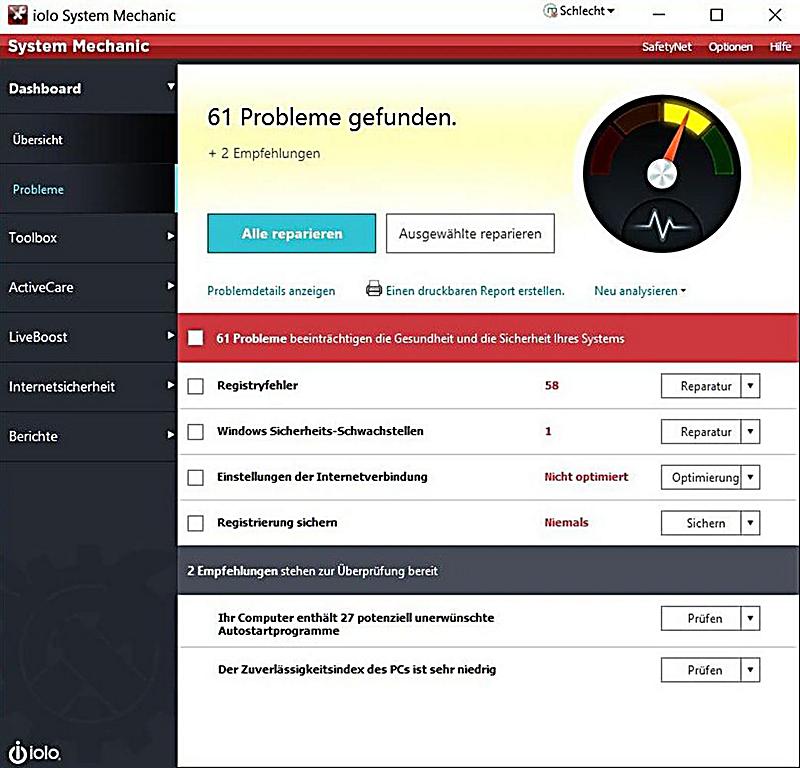800x768 pixels.
Task: Click the Registryfehler count '58'
Action: (552, 385)
